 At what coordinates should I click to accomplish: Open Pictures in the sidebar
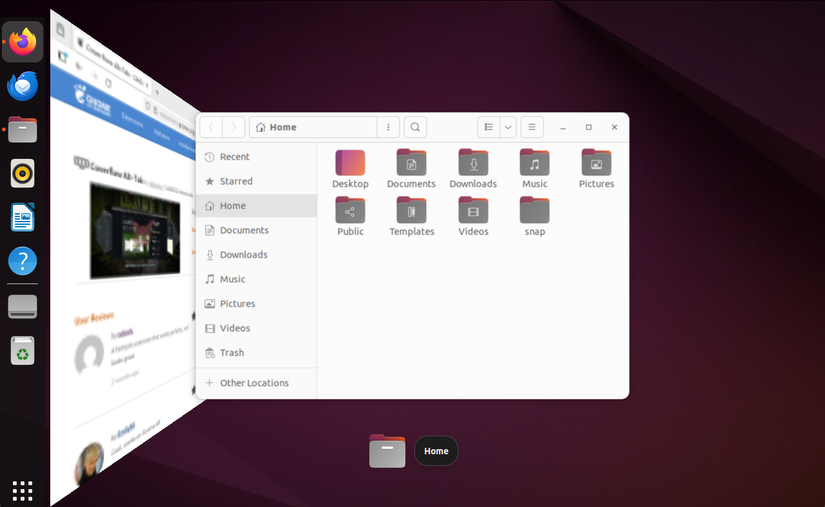click(x=257, y=303)
